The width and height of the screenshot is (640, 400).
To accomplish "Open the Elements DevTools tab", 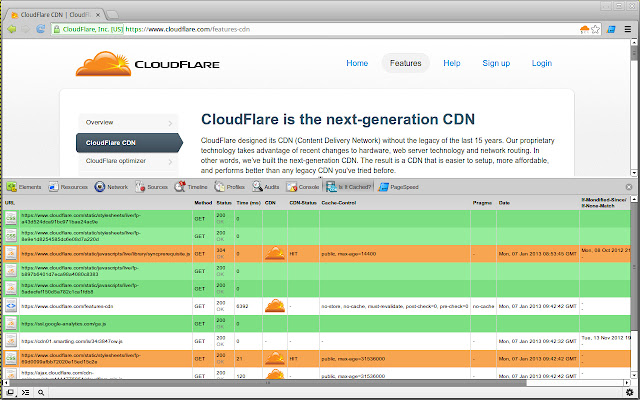I will pyautogui.click(x=24, y=187).
